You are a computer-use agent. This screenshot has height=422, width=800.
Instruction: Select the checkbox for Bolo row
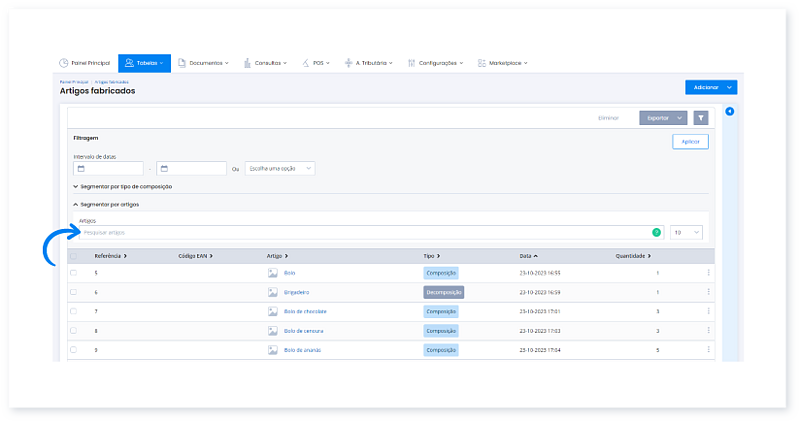click(73, 272)
